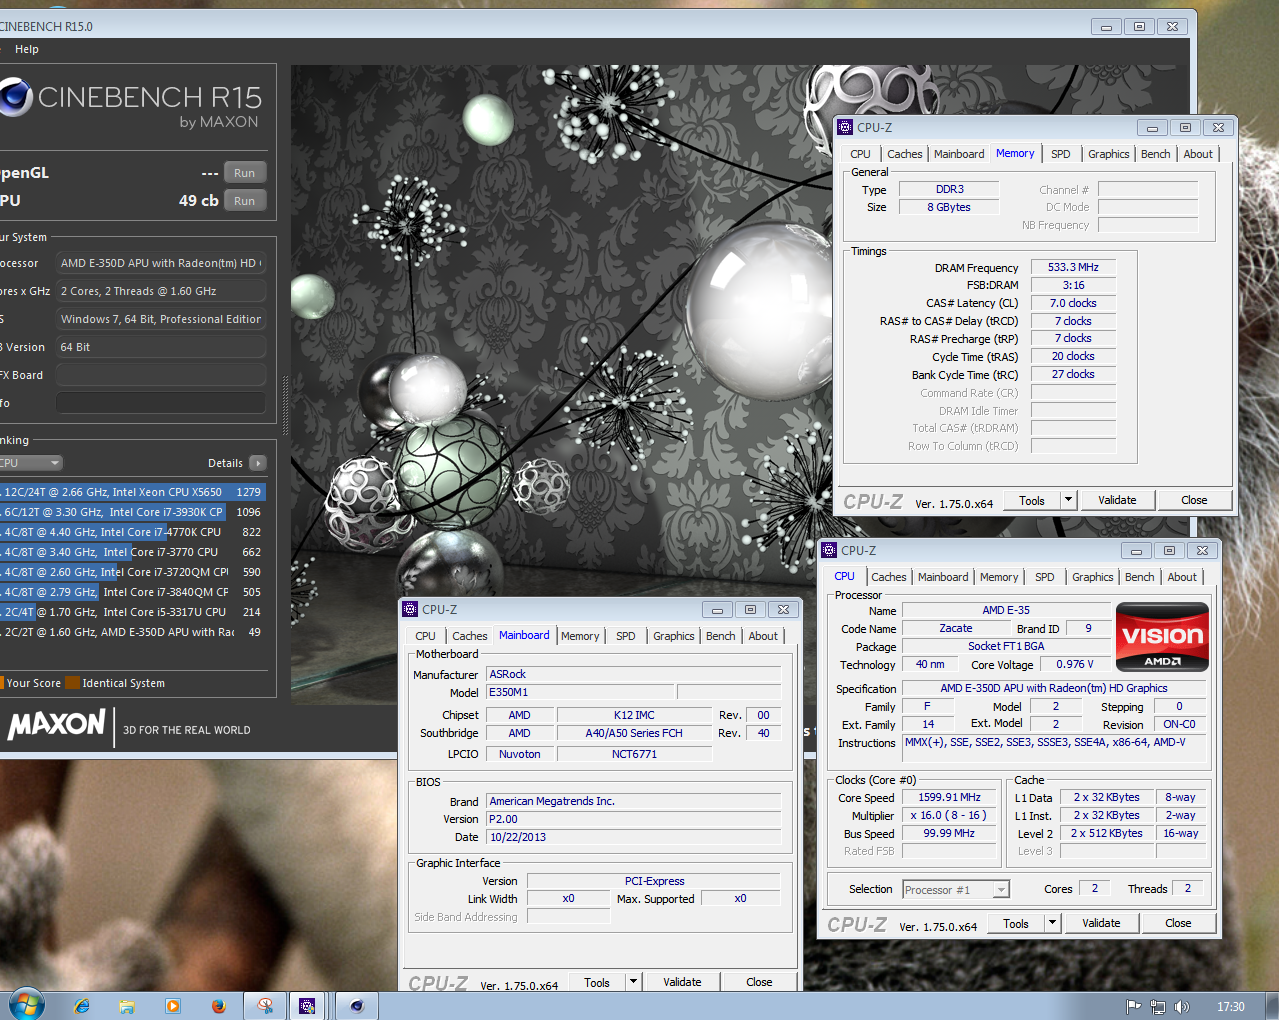
Task: Run the CPU benchmark in Cinebench
Action: pyautogui.click(x=245, y=201)
